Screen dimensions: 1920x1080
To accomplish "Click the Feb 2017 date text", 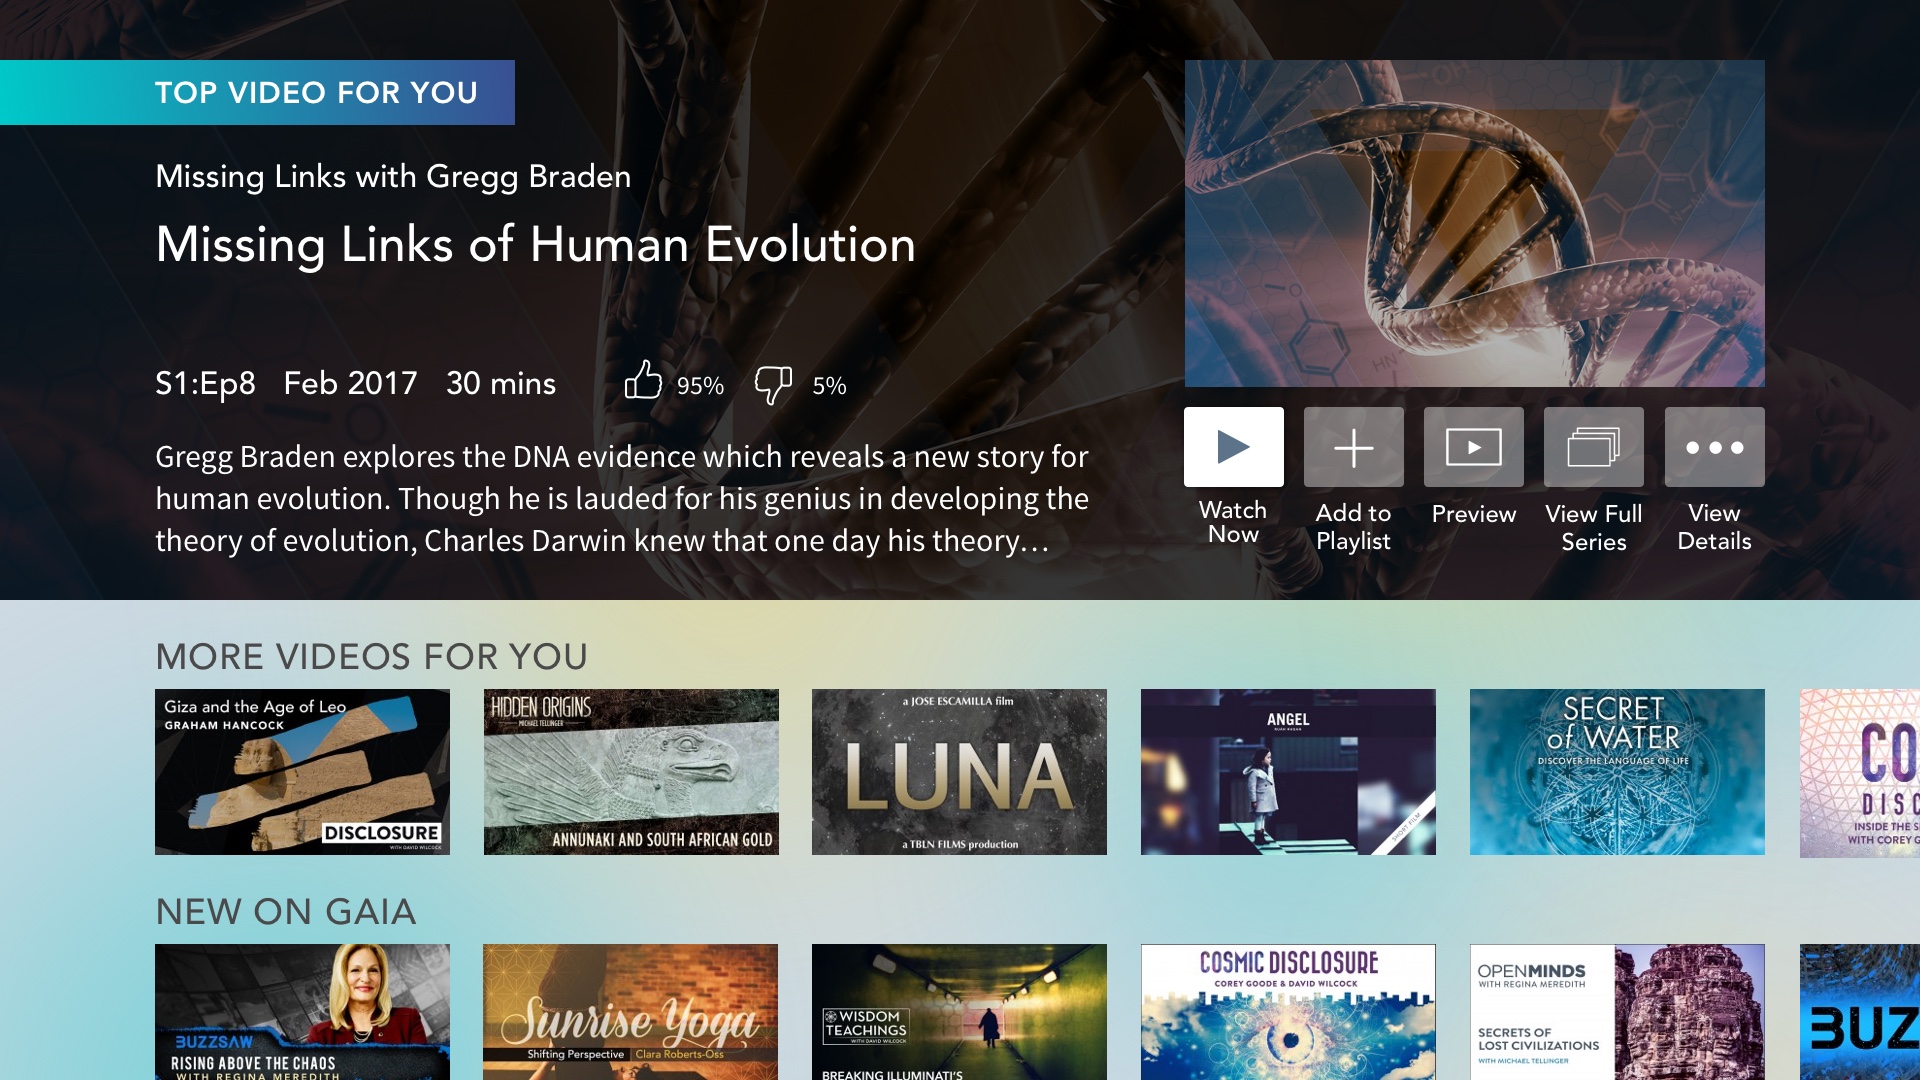I will 350,383.
